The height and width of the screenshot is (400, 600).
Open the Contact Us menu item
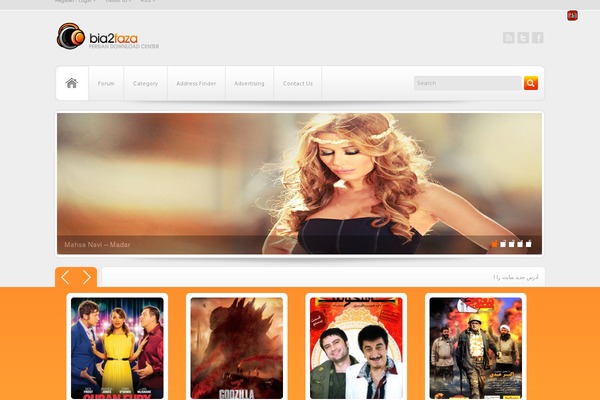click(298, 83)
